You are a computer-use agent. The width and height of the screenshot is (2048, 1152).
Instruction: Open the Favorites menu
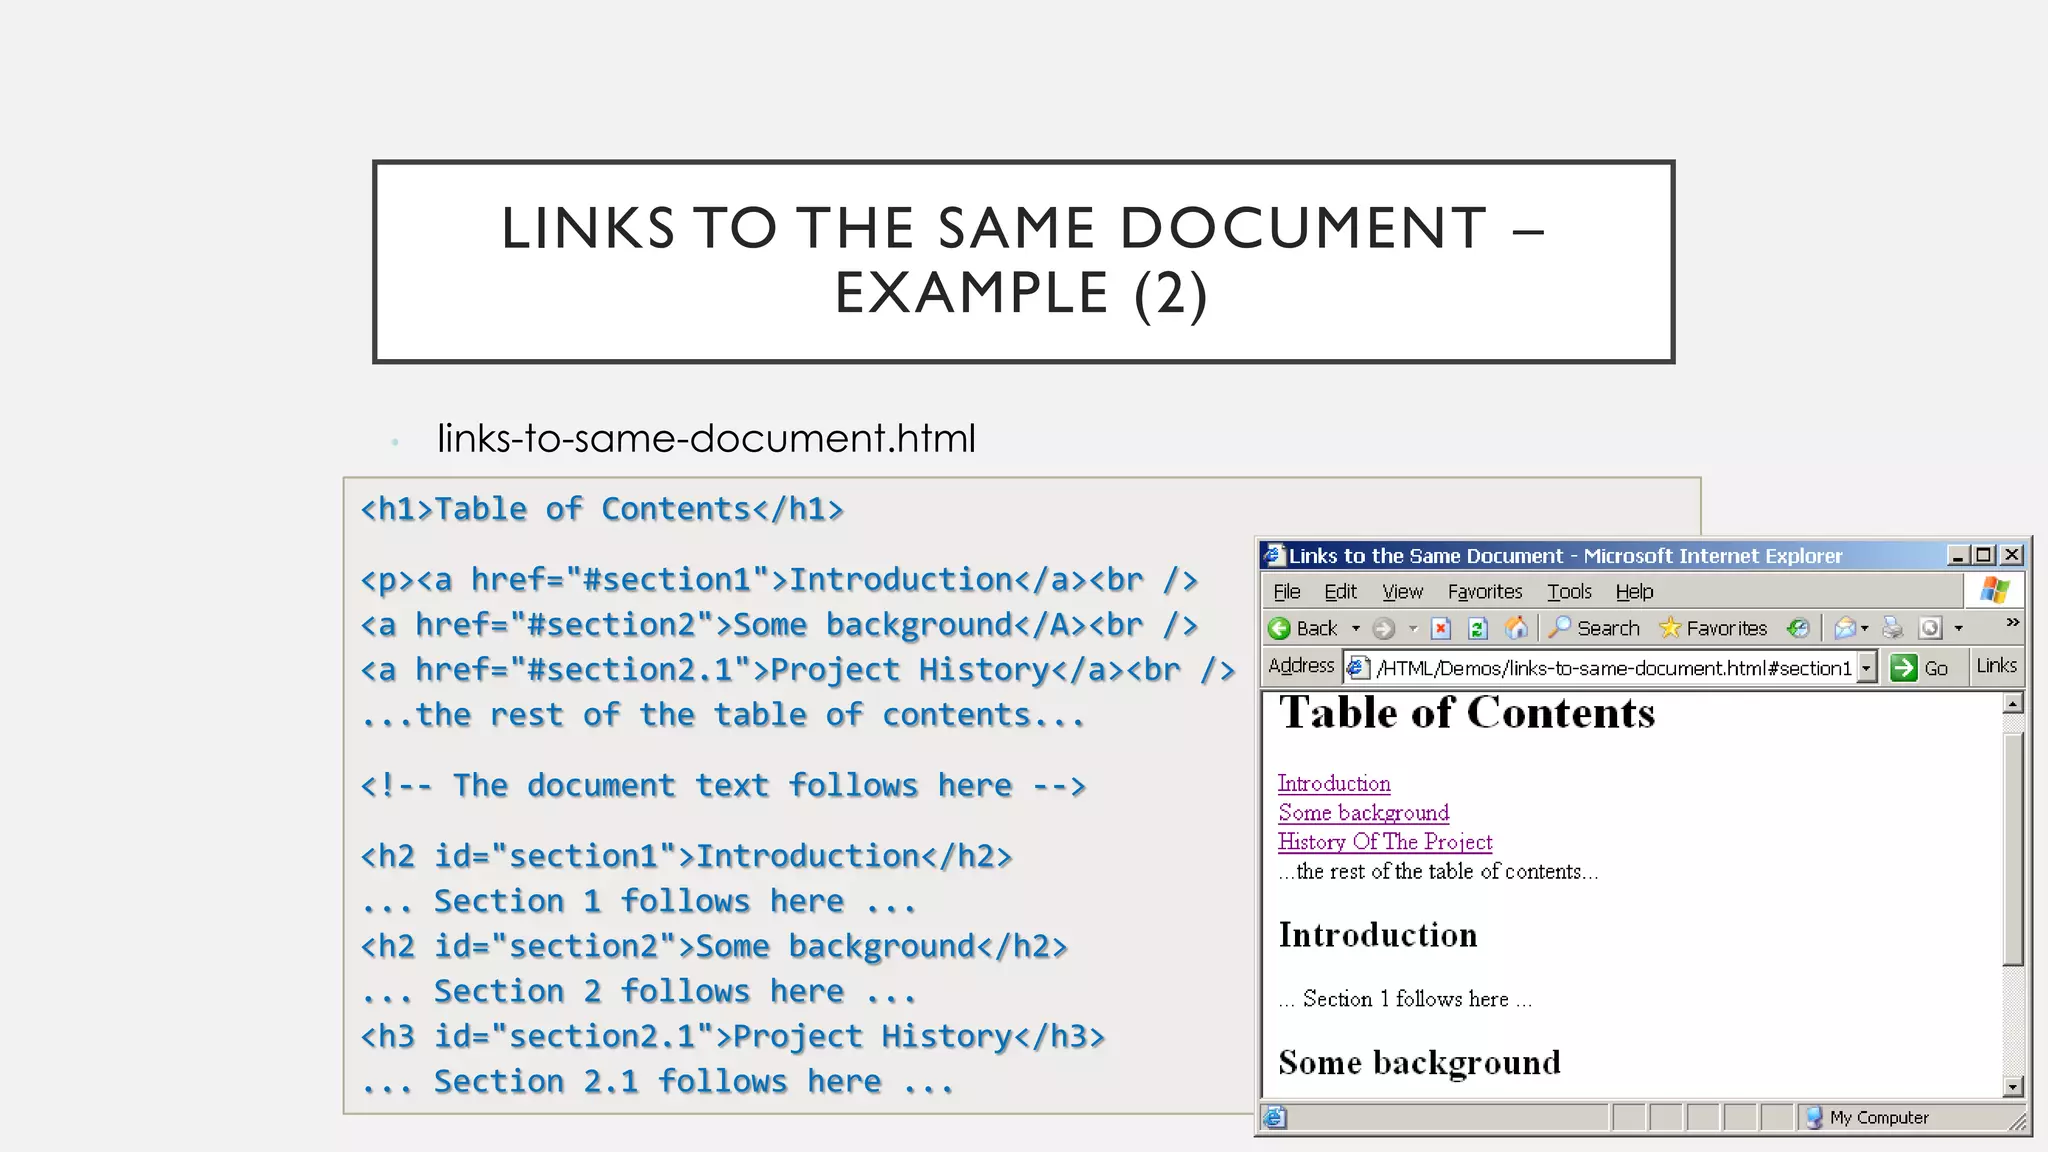click(x=1485, y=592)
